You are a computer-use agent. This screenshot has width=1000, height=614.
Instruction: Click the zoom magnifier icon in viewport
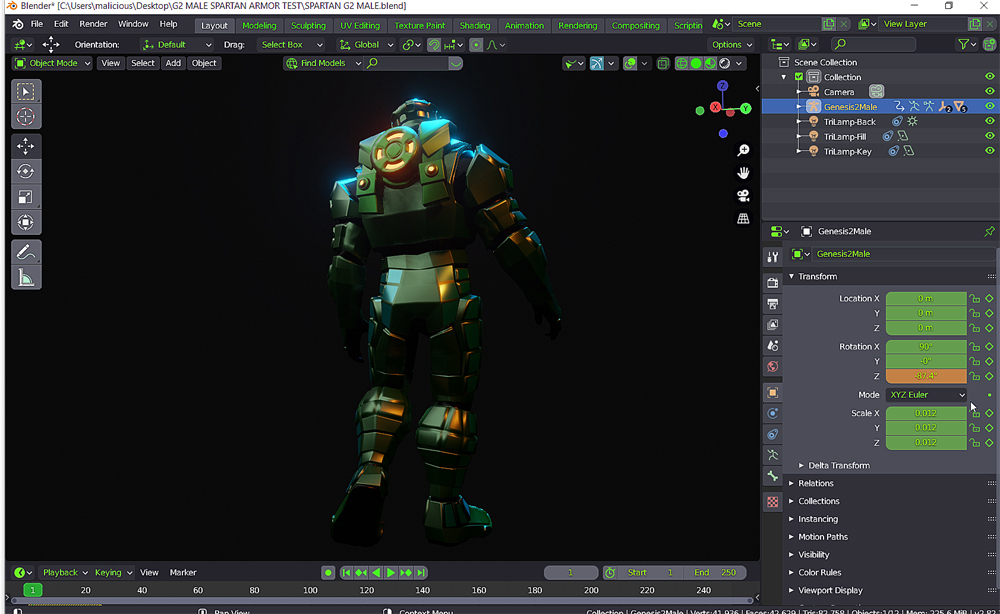point(743,150)
